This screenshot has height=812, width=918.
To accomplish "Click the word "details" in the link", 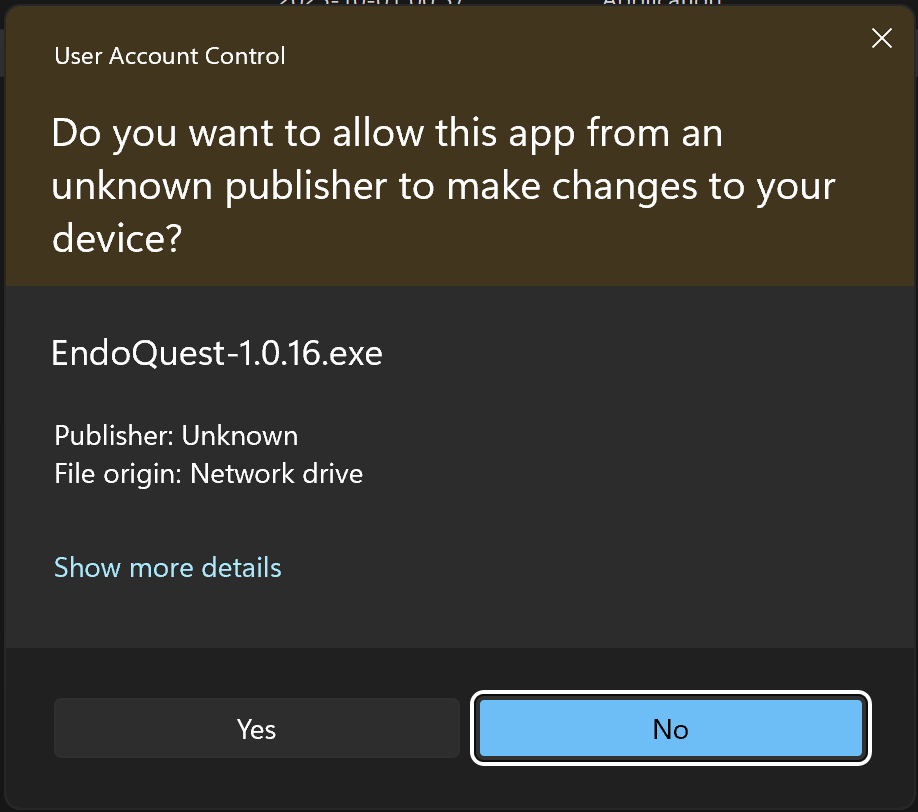I will point(241,568).
